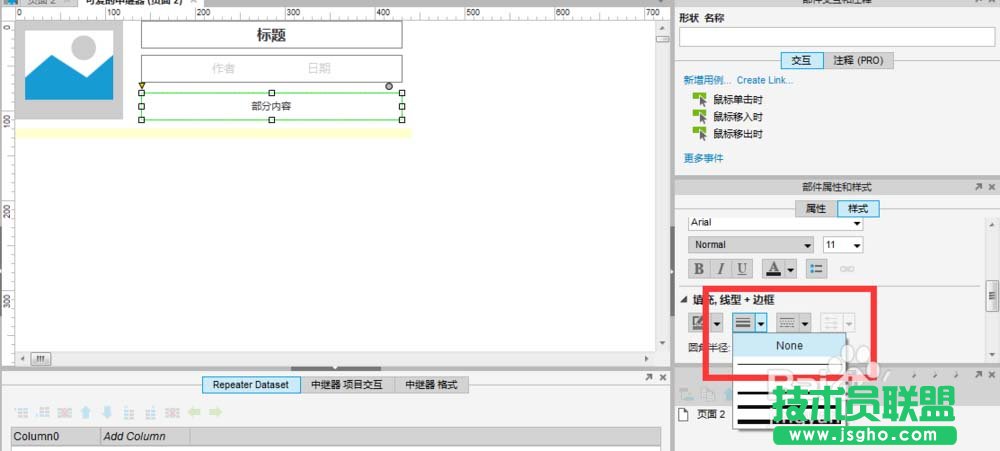Click the 鼠标单击时 event icon
Image resolution: width=1000 pixels, height=451 pixels.
(700, 100)
